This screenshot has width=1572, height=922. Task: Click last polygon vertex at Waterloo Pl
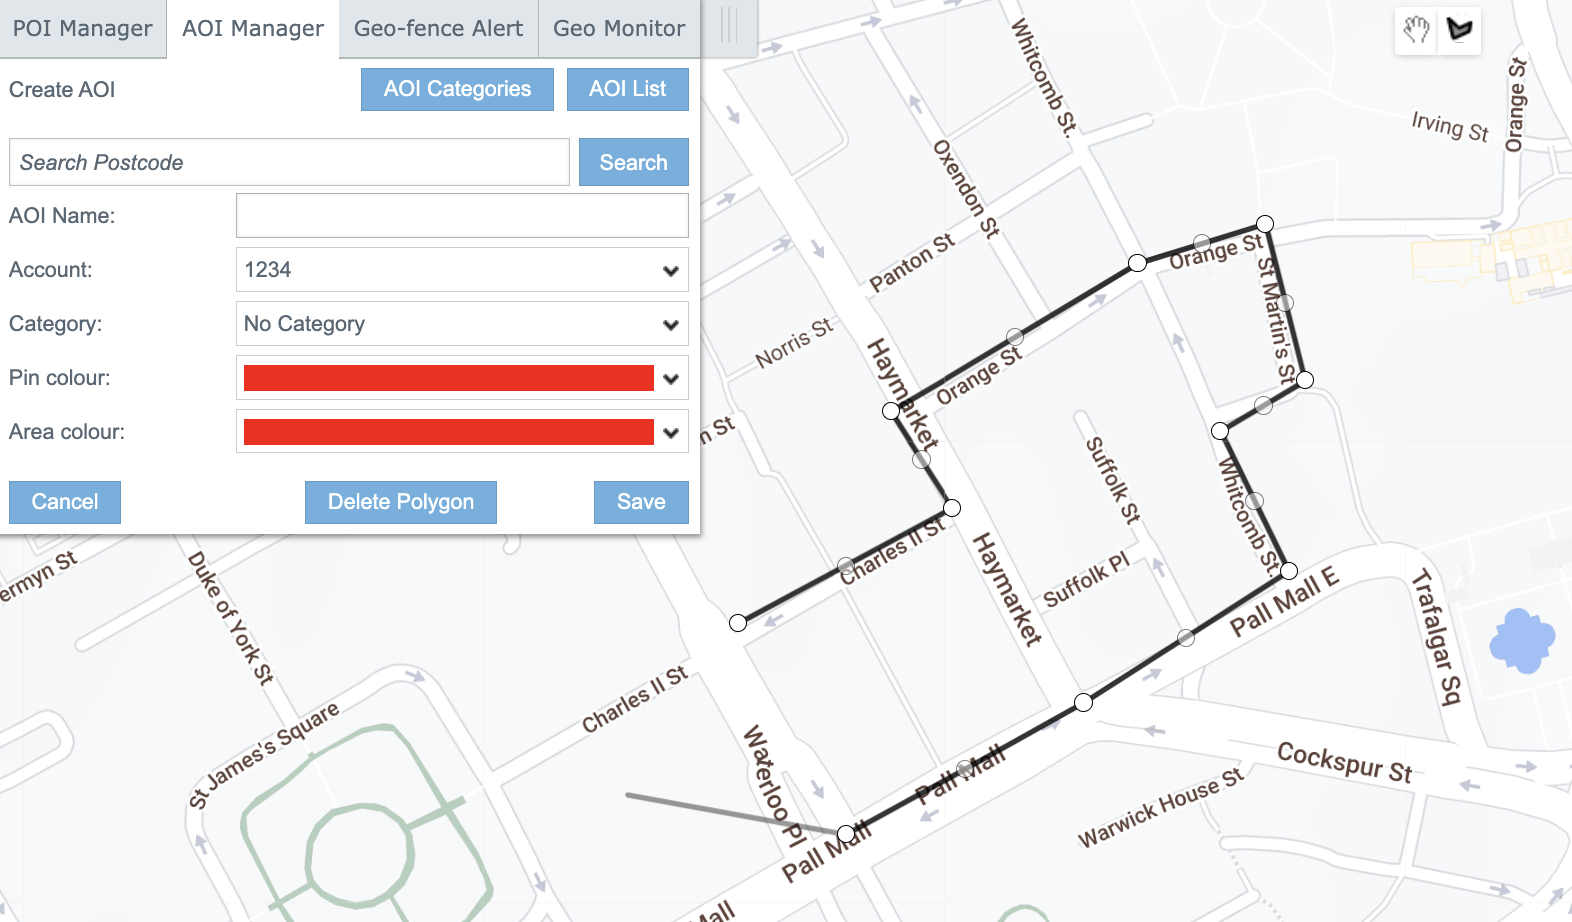click(846, 833)
